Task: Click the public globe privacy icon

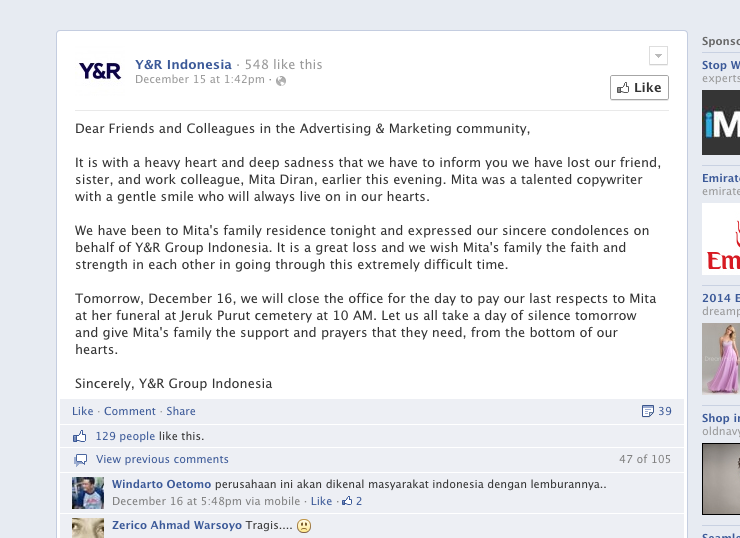Action: tap(280, 80)
